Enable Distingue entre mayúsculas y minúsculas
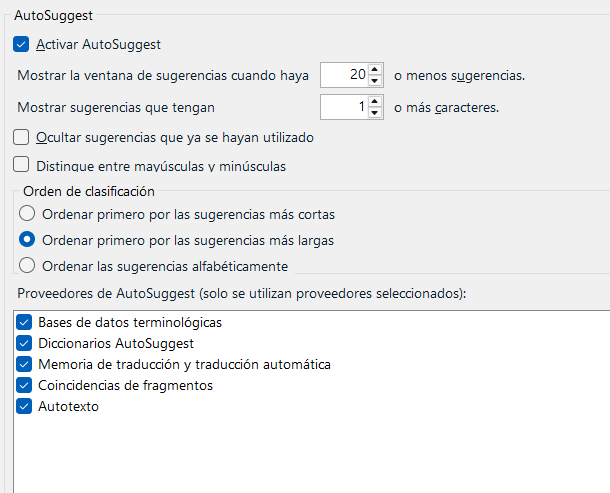Screen dimensions: 610x493 [22, 166]
